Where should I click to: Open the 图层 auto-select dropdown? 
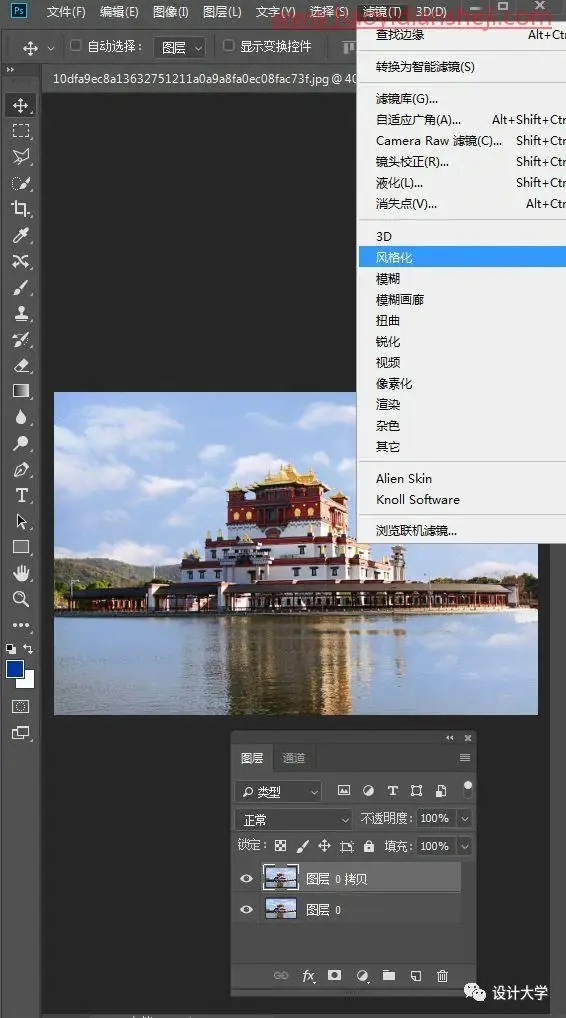click(180, 47)
